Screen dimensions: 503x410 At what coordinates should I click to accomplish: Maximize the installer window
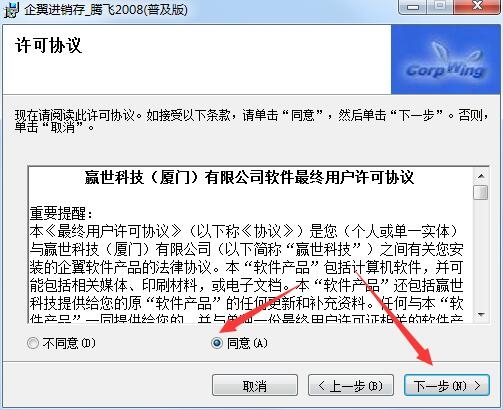click(440, 6)
